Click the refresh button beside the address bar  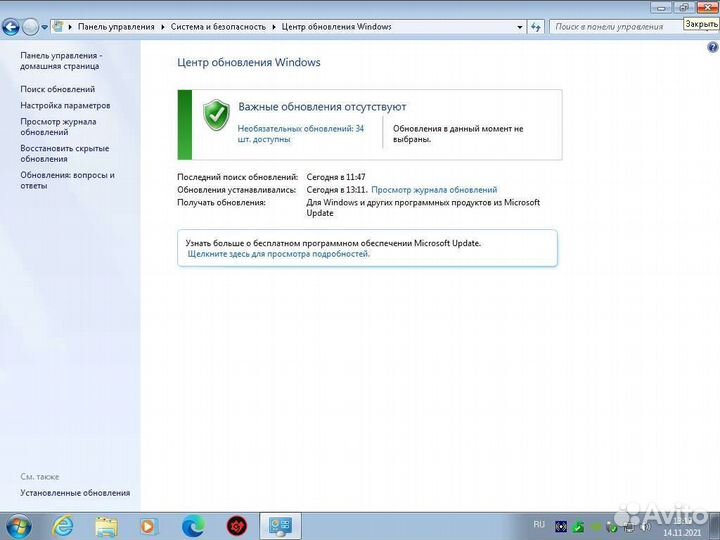tap(536, 27)
